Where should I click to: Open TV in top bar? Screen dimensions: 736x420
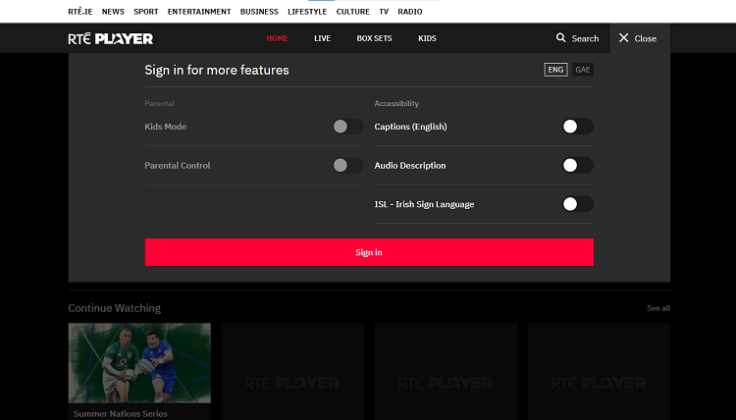(x=384, y=12)
